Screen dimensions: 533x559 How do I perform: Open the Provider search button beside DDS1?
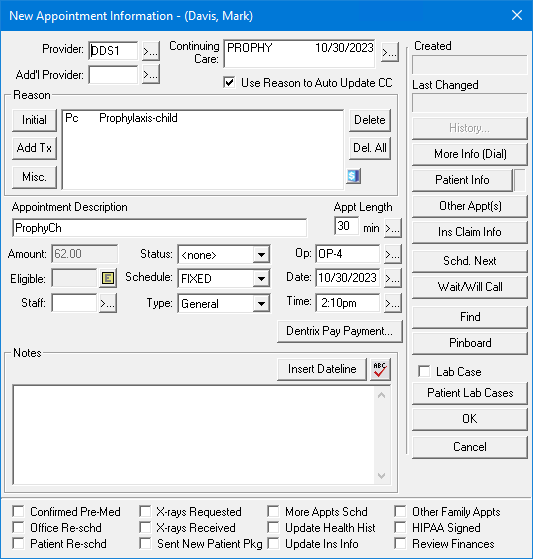(150, 51)
